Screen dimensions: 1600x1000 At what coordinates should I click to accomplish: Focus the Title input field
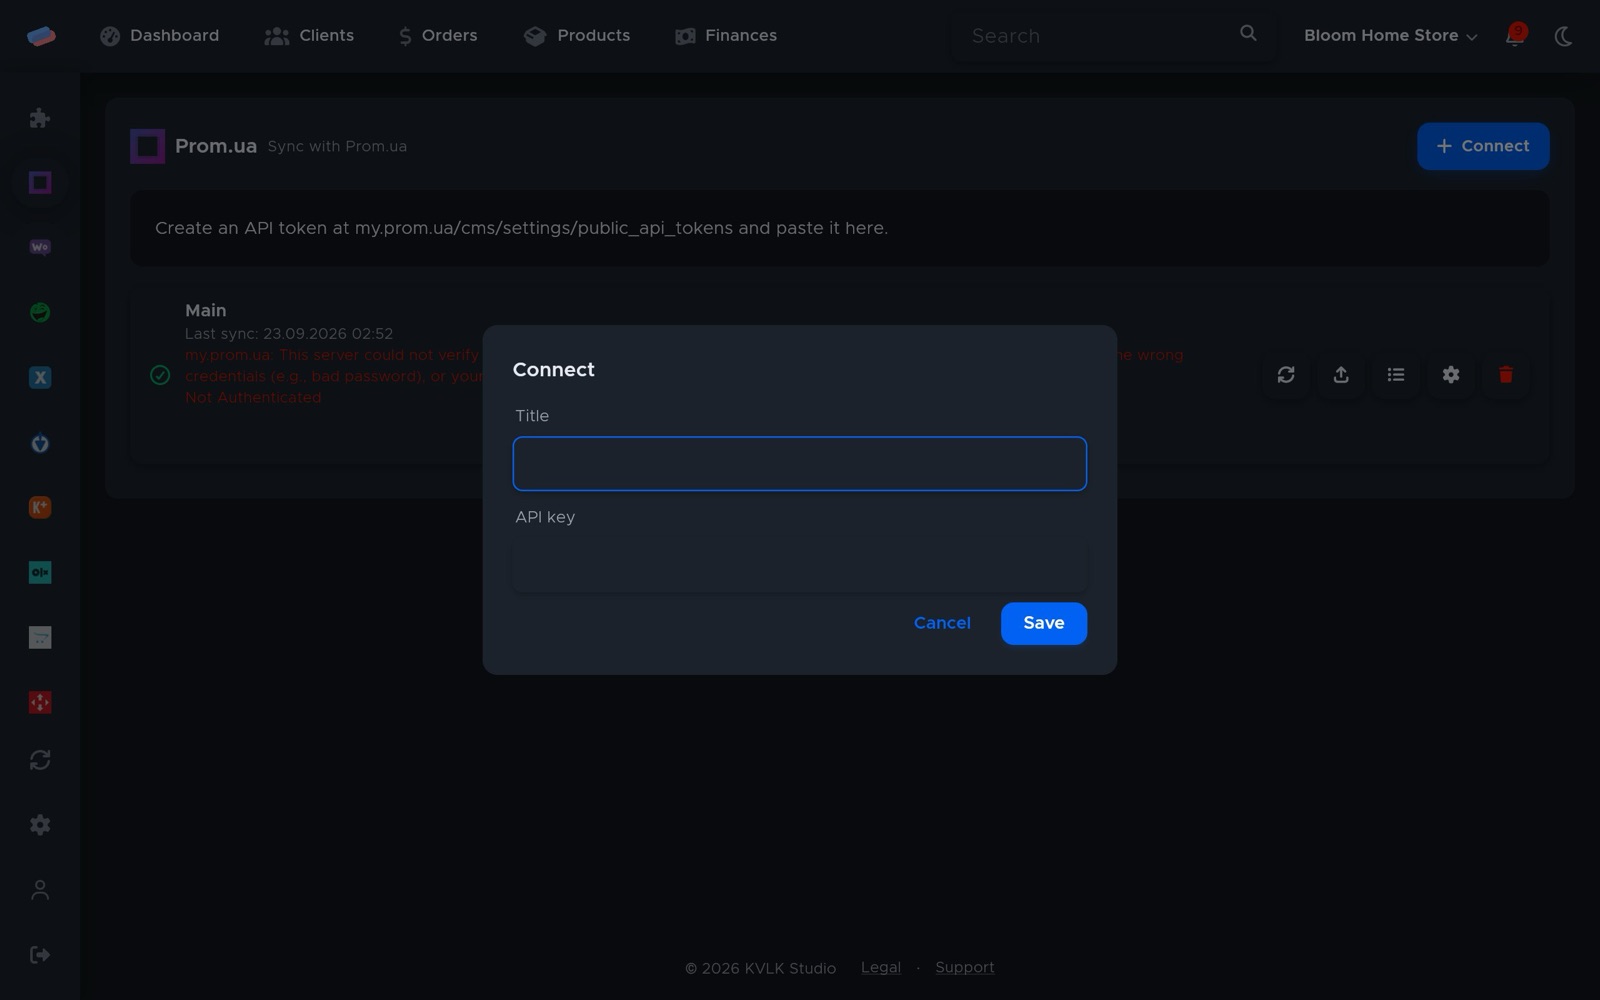click(800, 464)
